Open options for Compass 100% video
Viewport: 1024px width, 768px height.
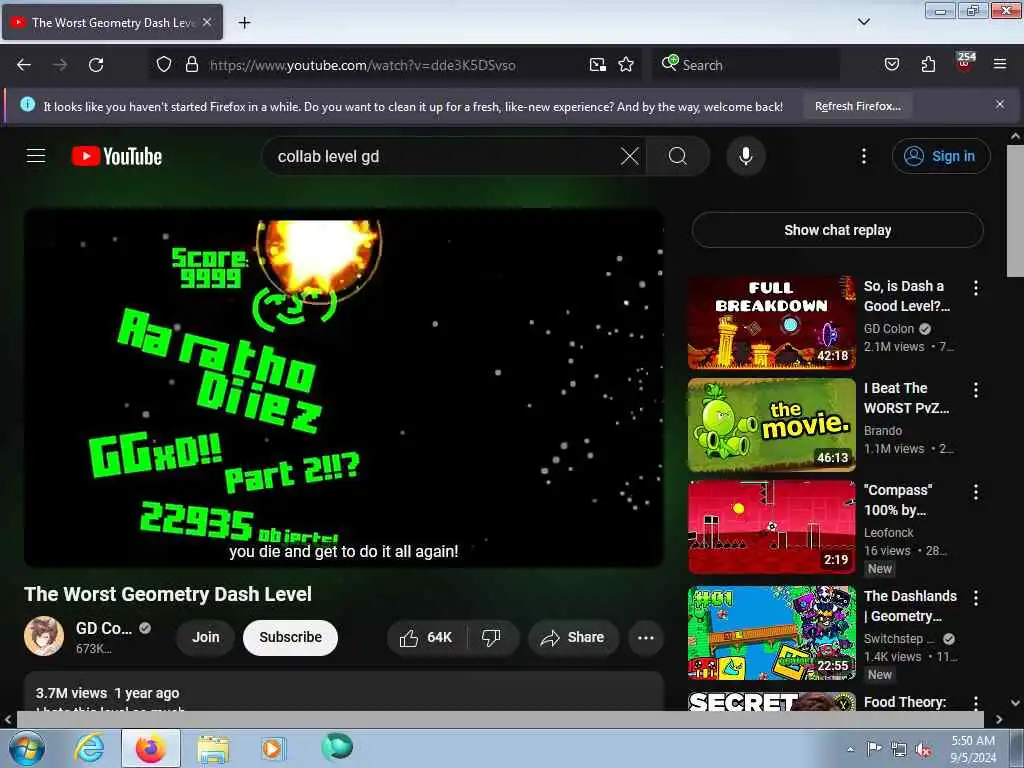[x=976, y=492]
